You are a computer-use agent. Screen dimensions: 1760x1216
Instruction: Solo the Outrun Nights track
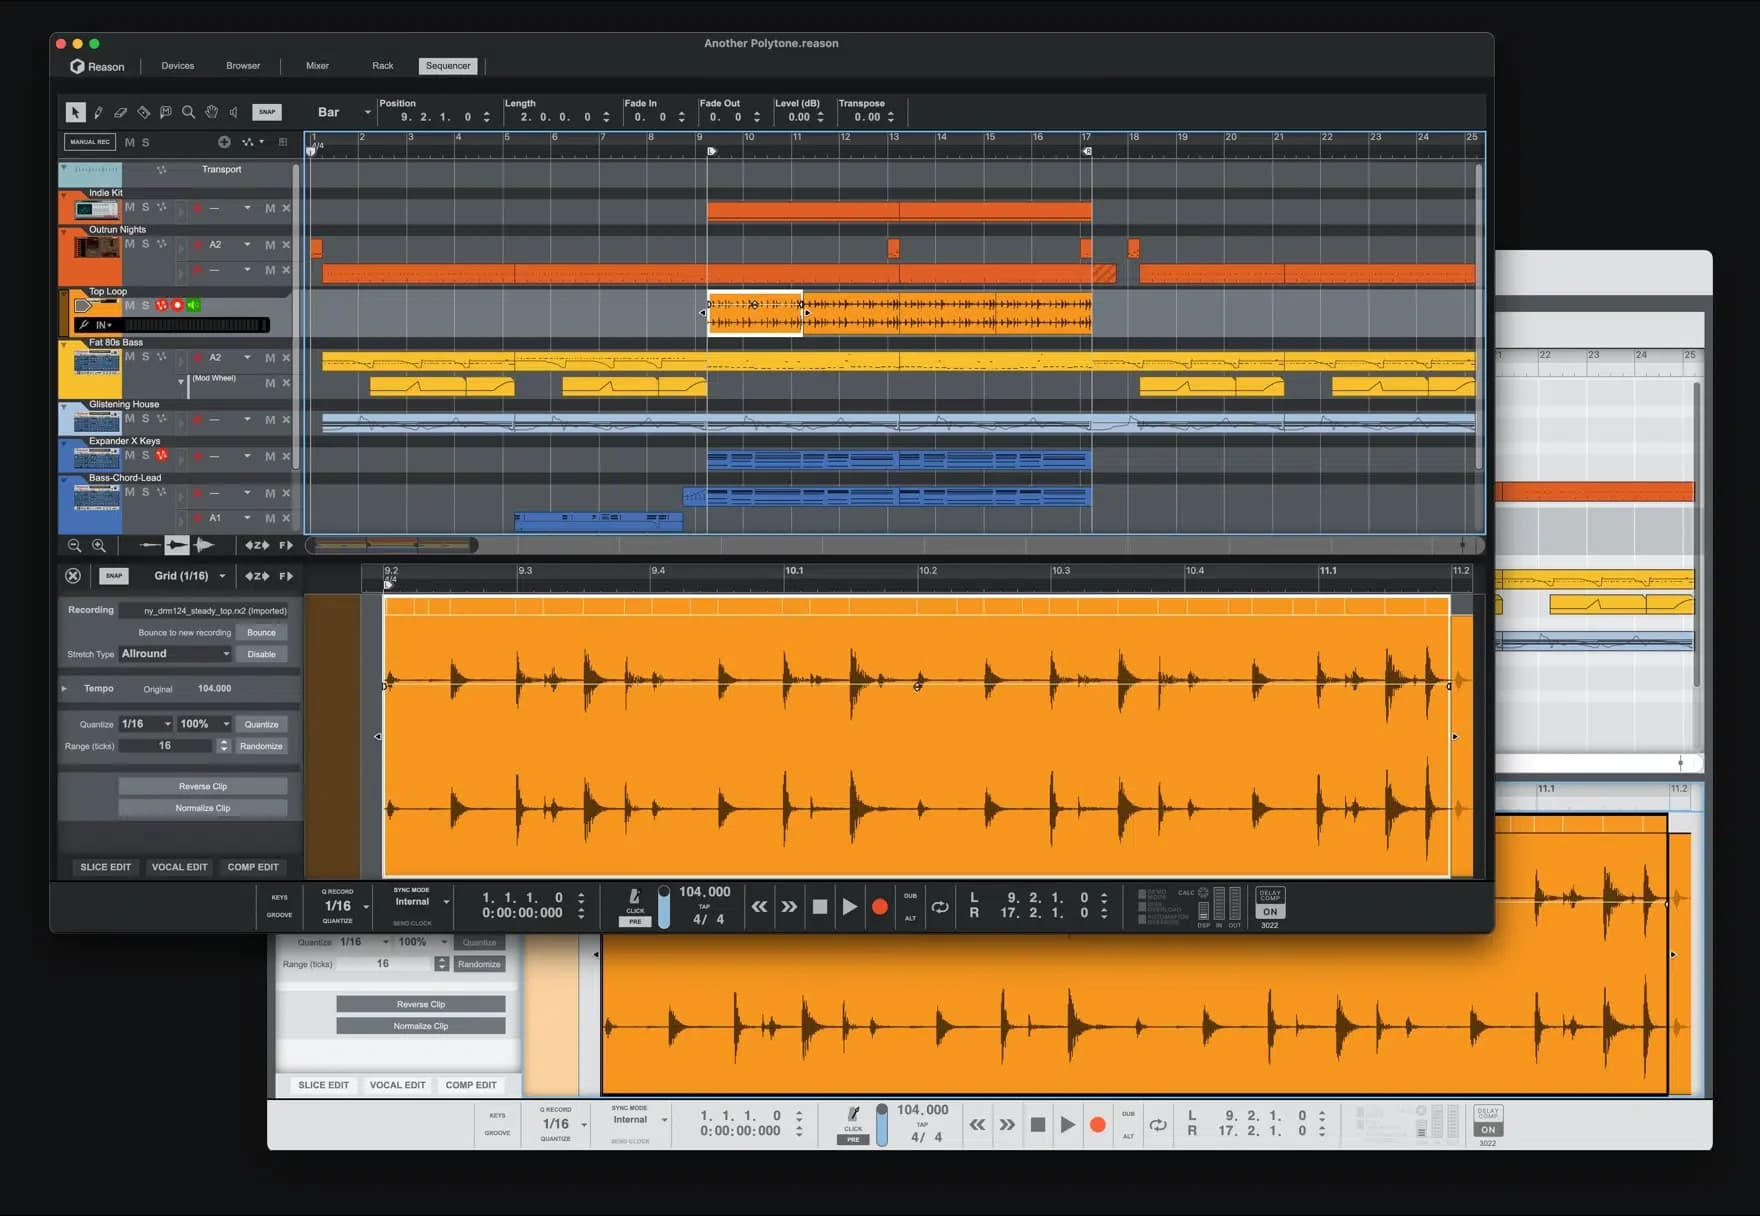[146, 243]
